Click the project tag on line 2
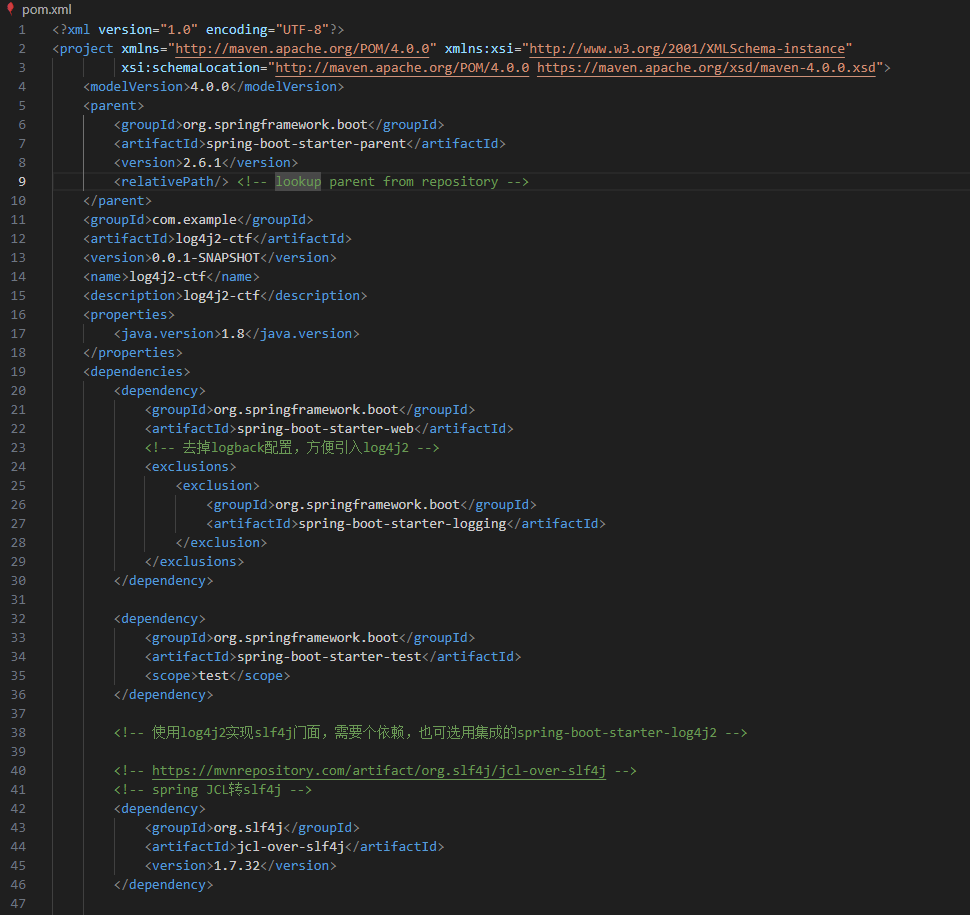970x915 pixels. pyautogui.click(x=83, y=48)
